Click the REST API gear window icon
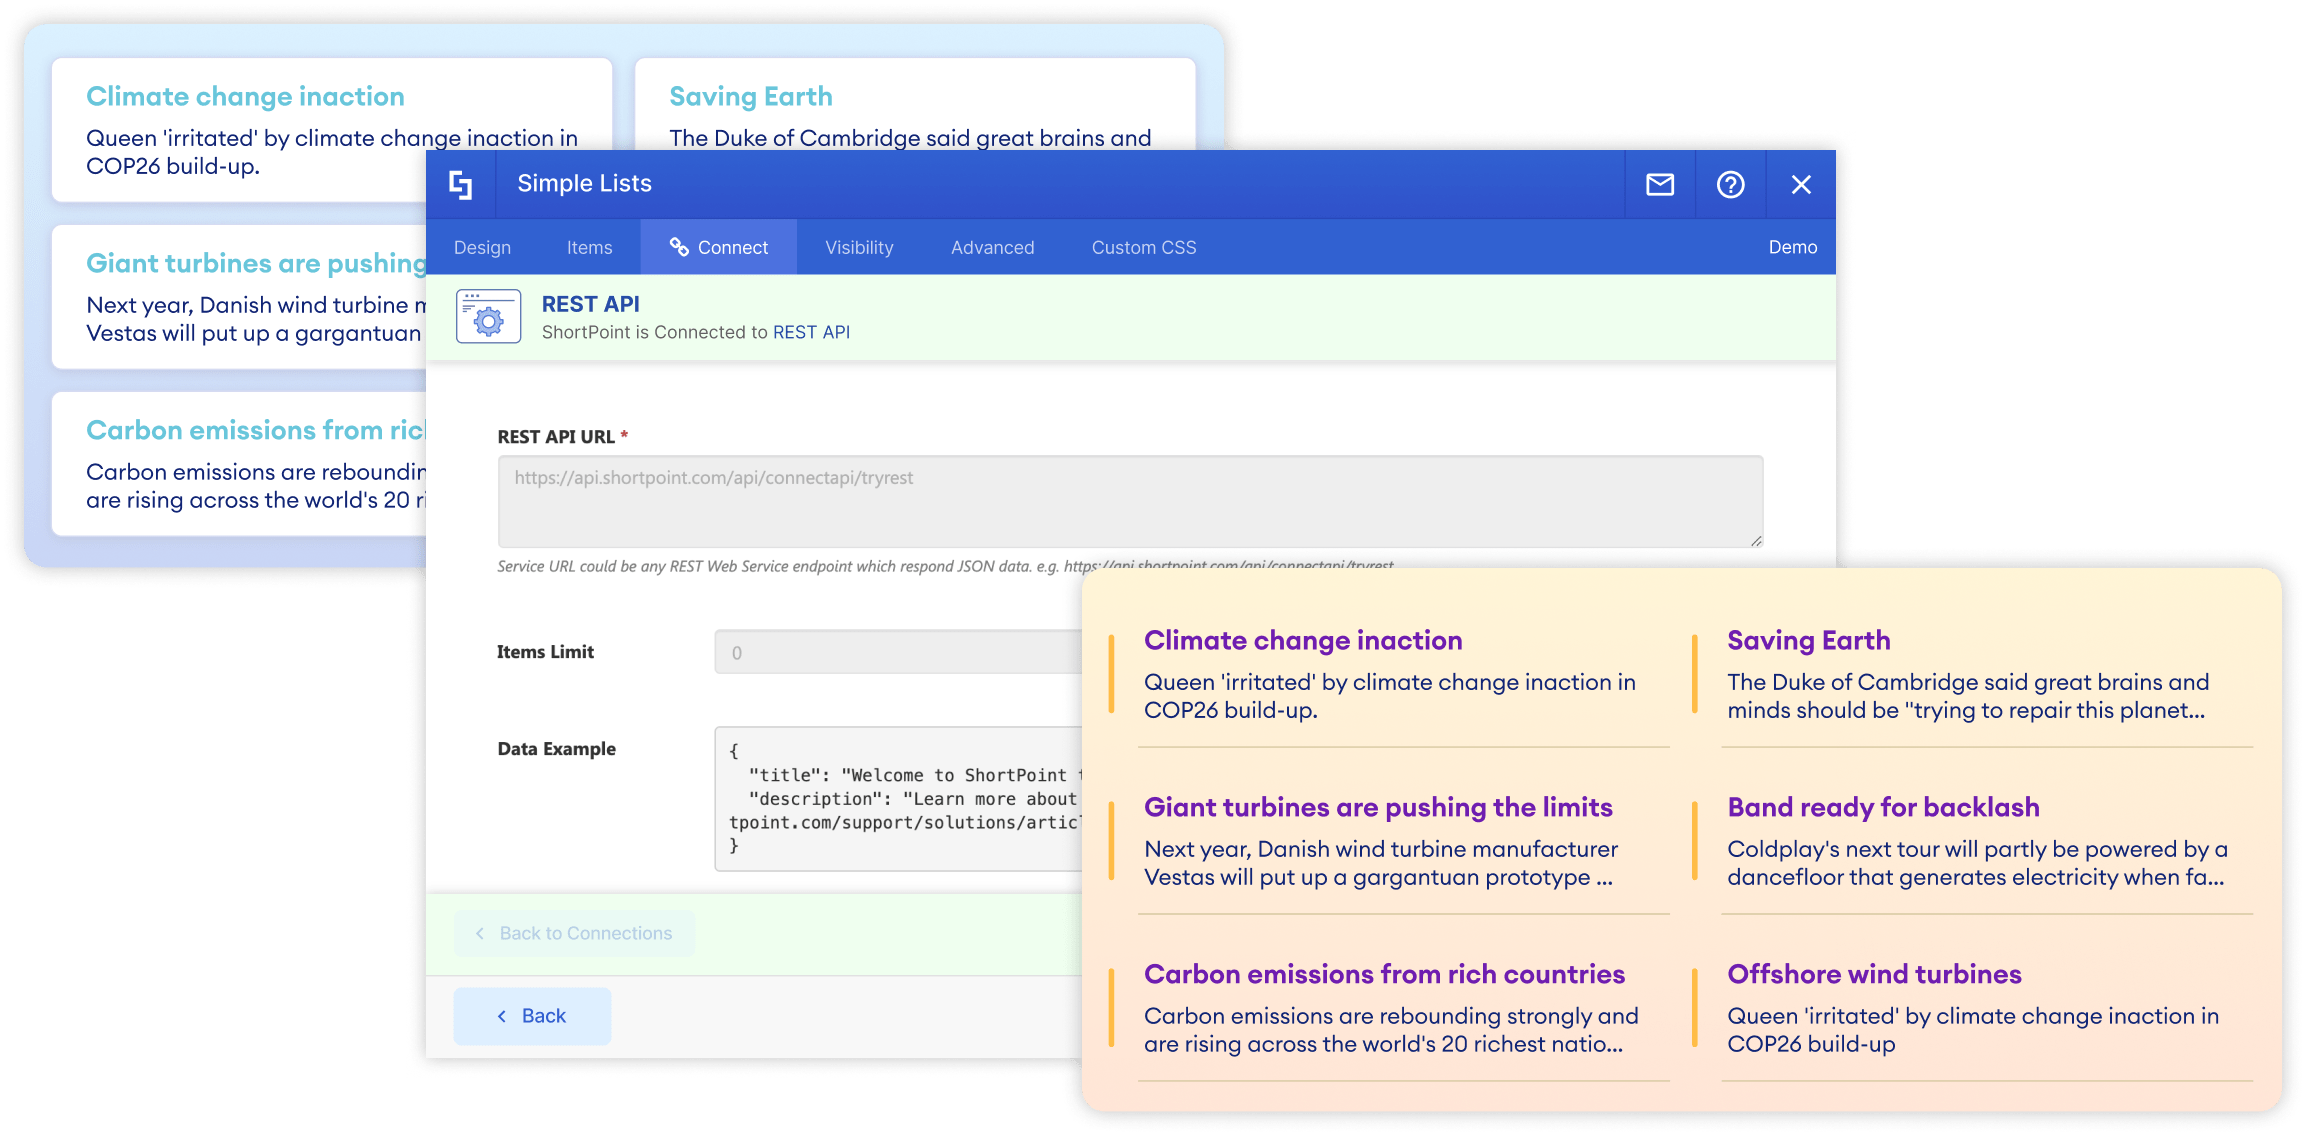 (488, 317)
